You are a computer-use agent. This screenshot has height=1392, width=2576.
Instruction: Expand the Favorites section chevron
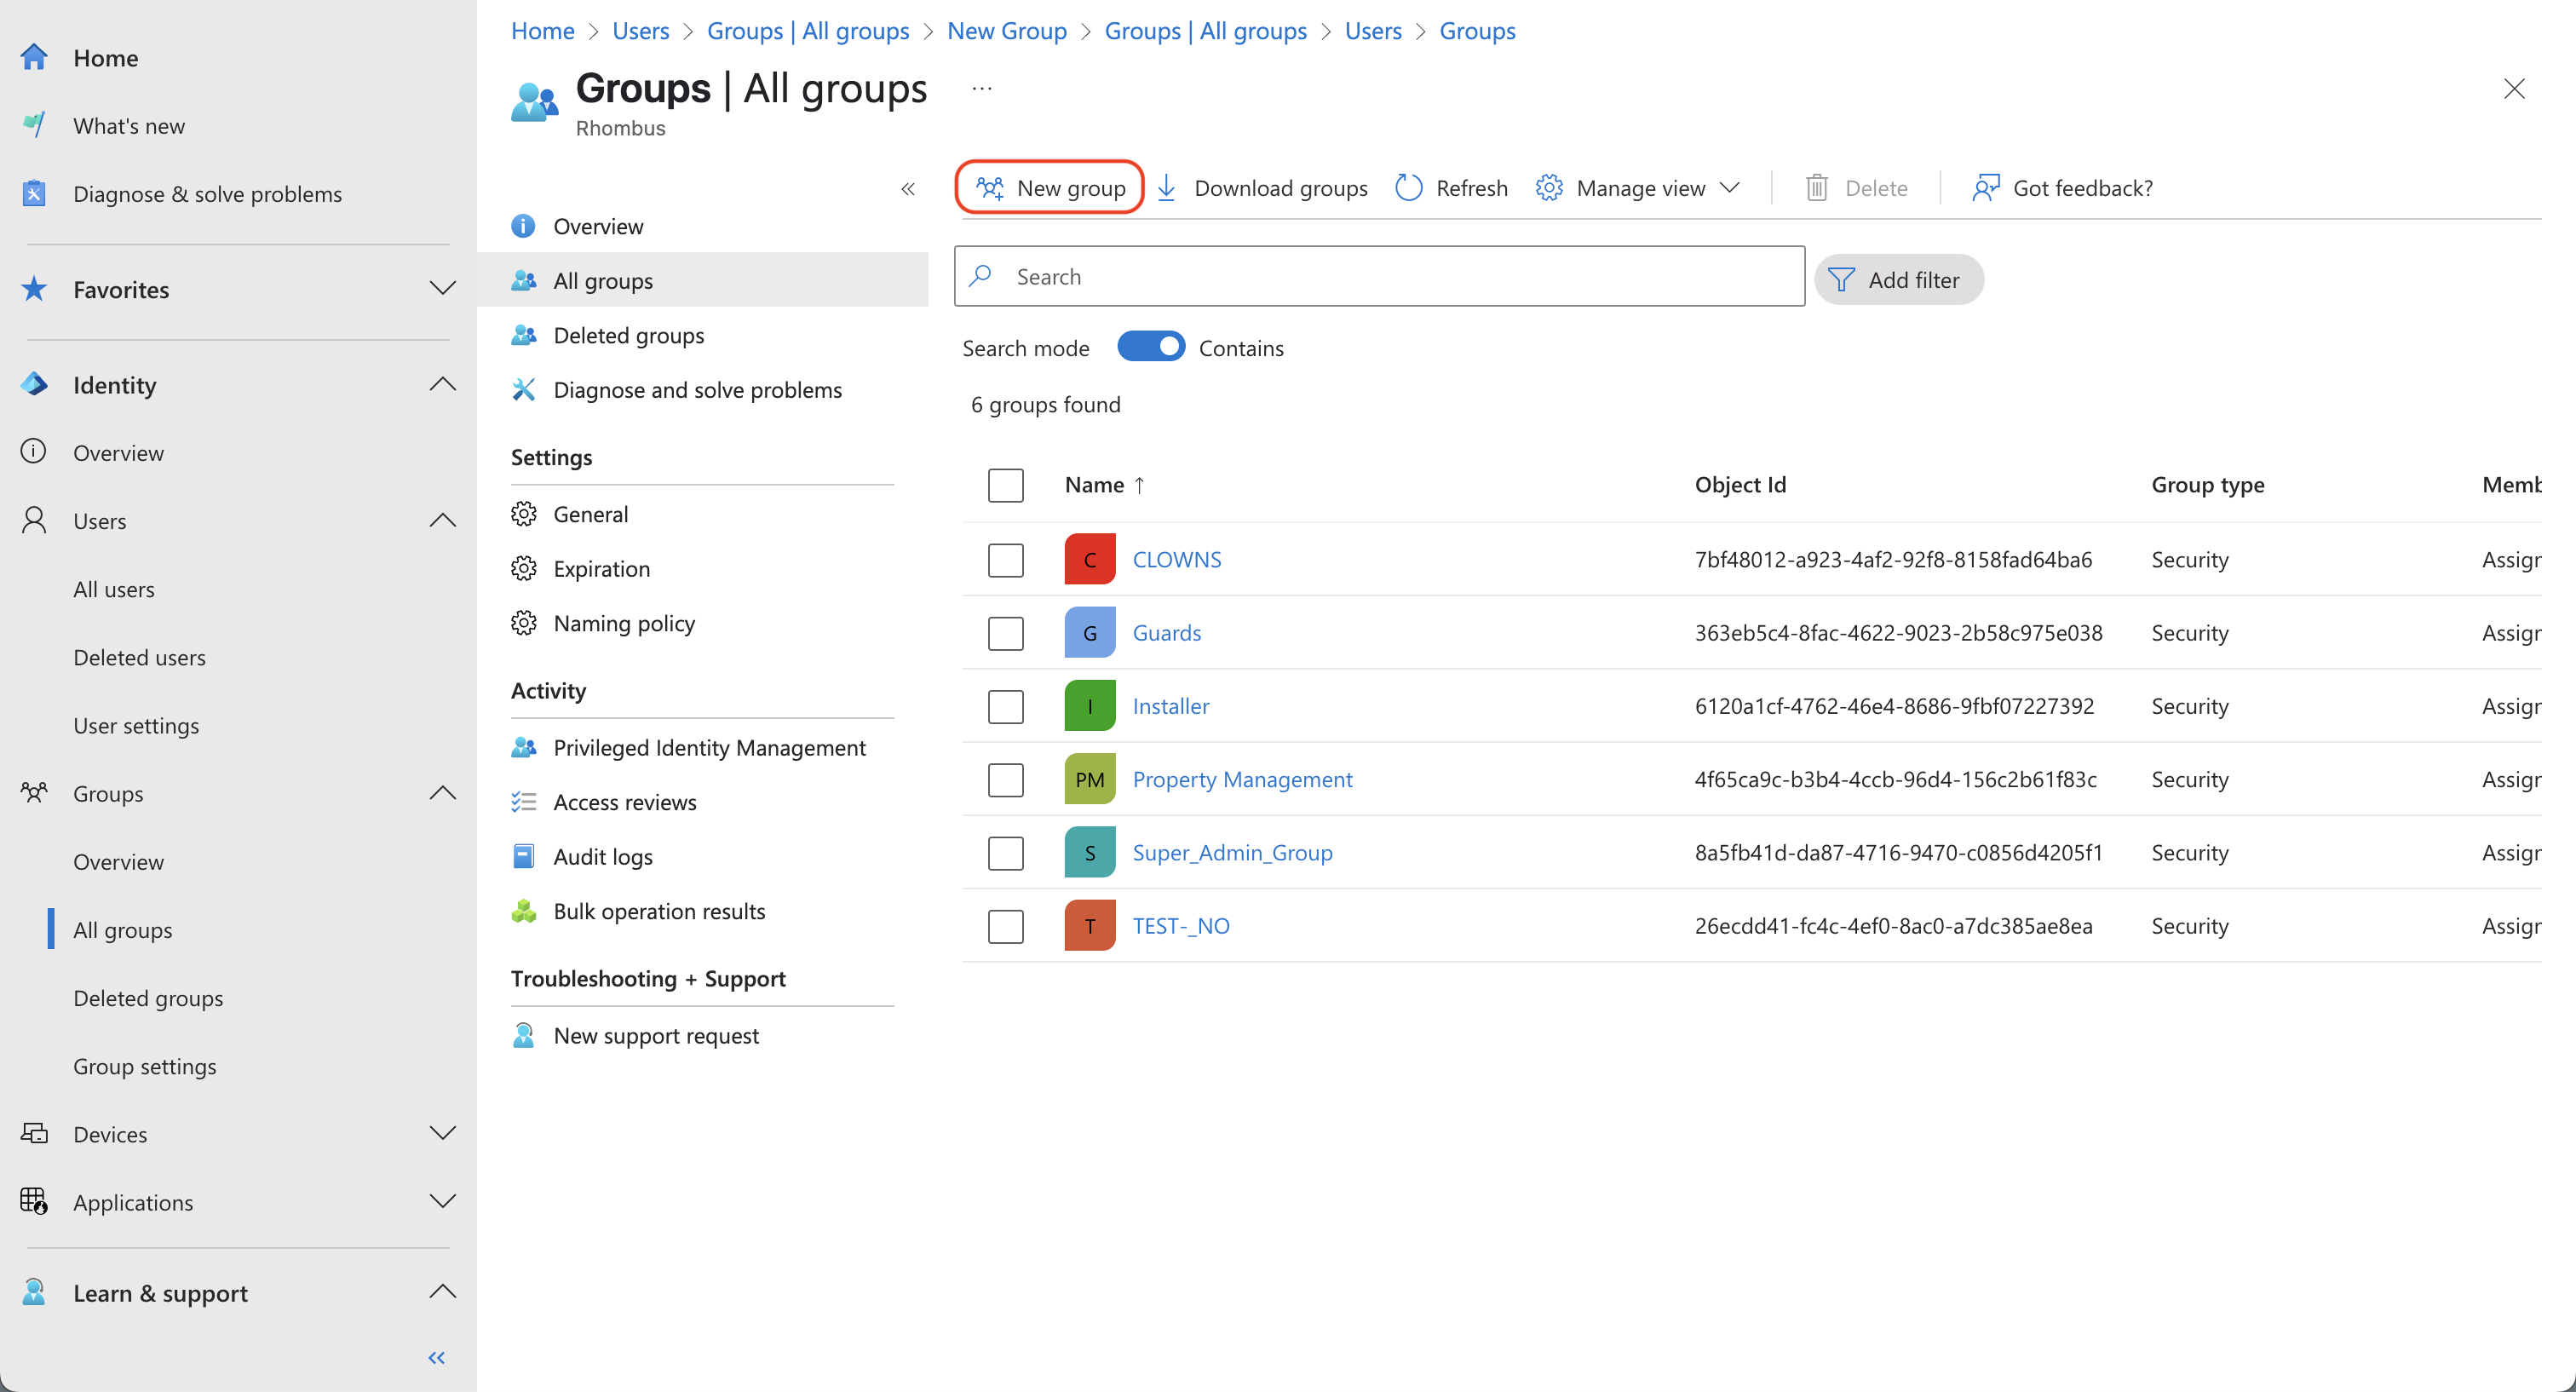point(442,289)
